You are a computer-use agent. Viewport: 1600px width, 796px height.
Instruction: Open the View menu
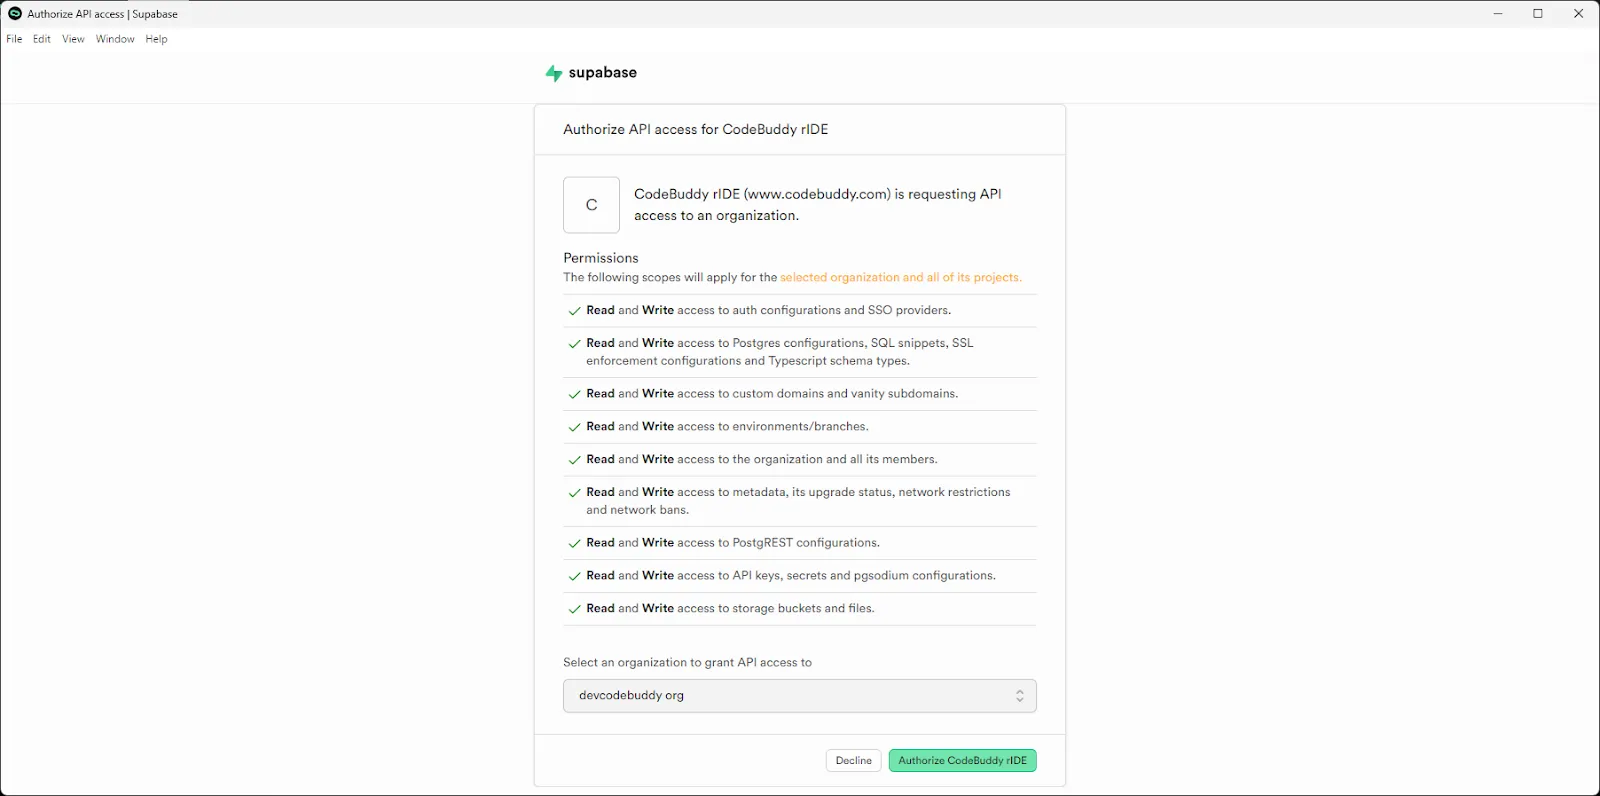[x=73, y=39]
